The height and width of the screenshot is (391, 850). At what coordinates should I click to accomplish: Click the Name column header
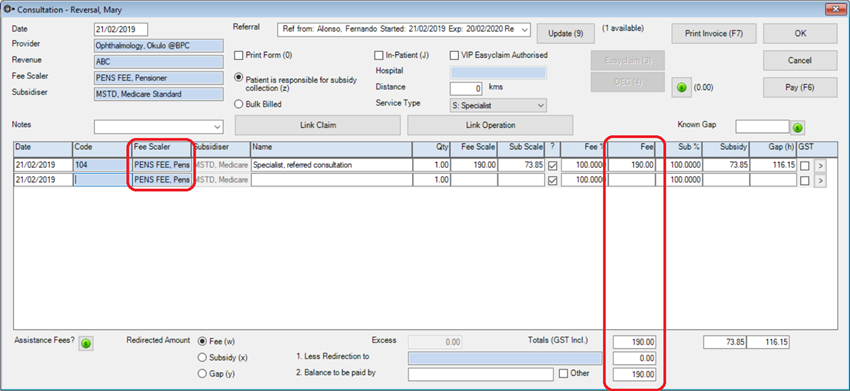[331, 148]
